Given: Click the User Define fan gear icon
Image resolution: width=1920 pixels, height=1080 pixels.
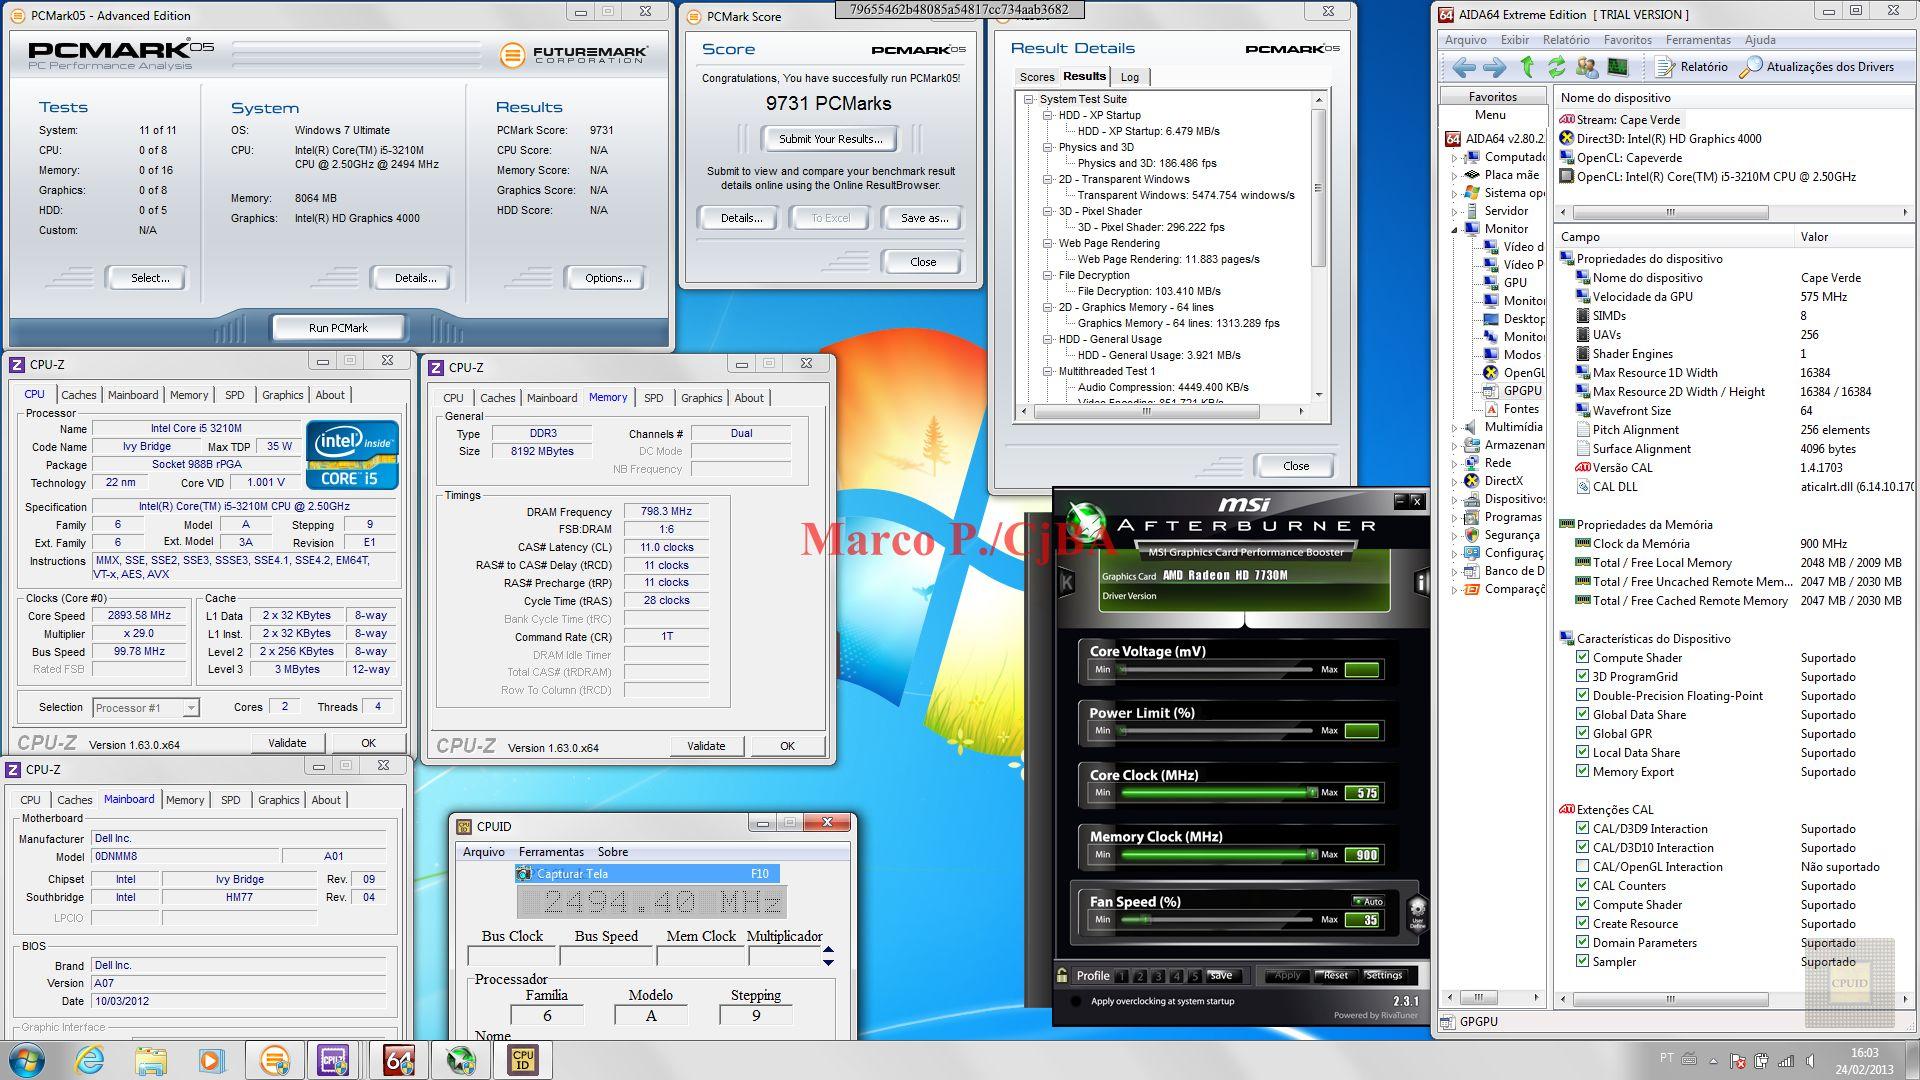Looking at the screenshot, I should (x=1417, y=912).
